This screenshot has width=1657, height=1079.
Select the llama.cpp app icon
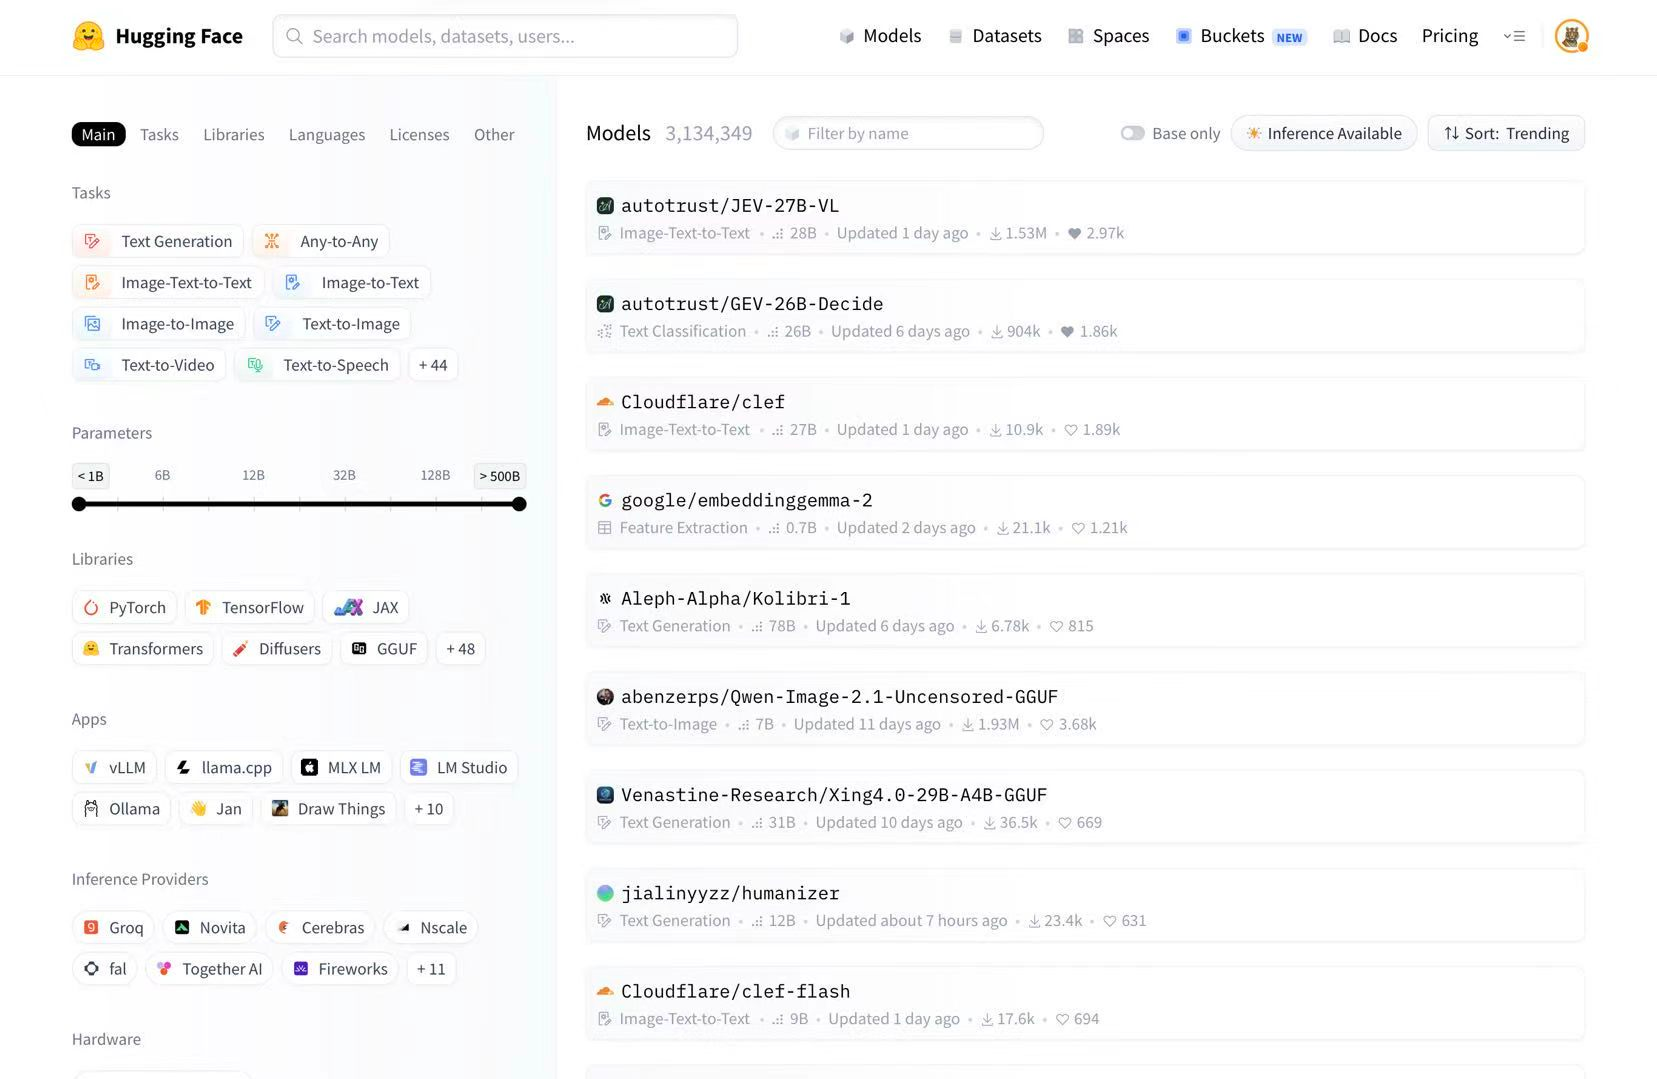pos(183,768)
